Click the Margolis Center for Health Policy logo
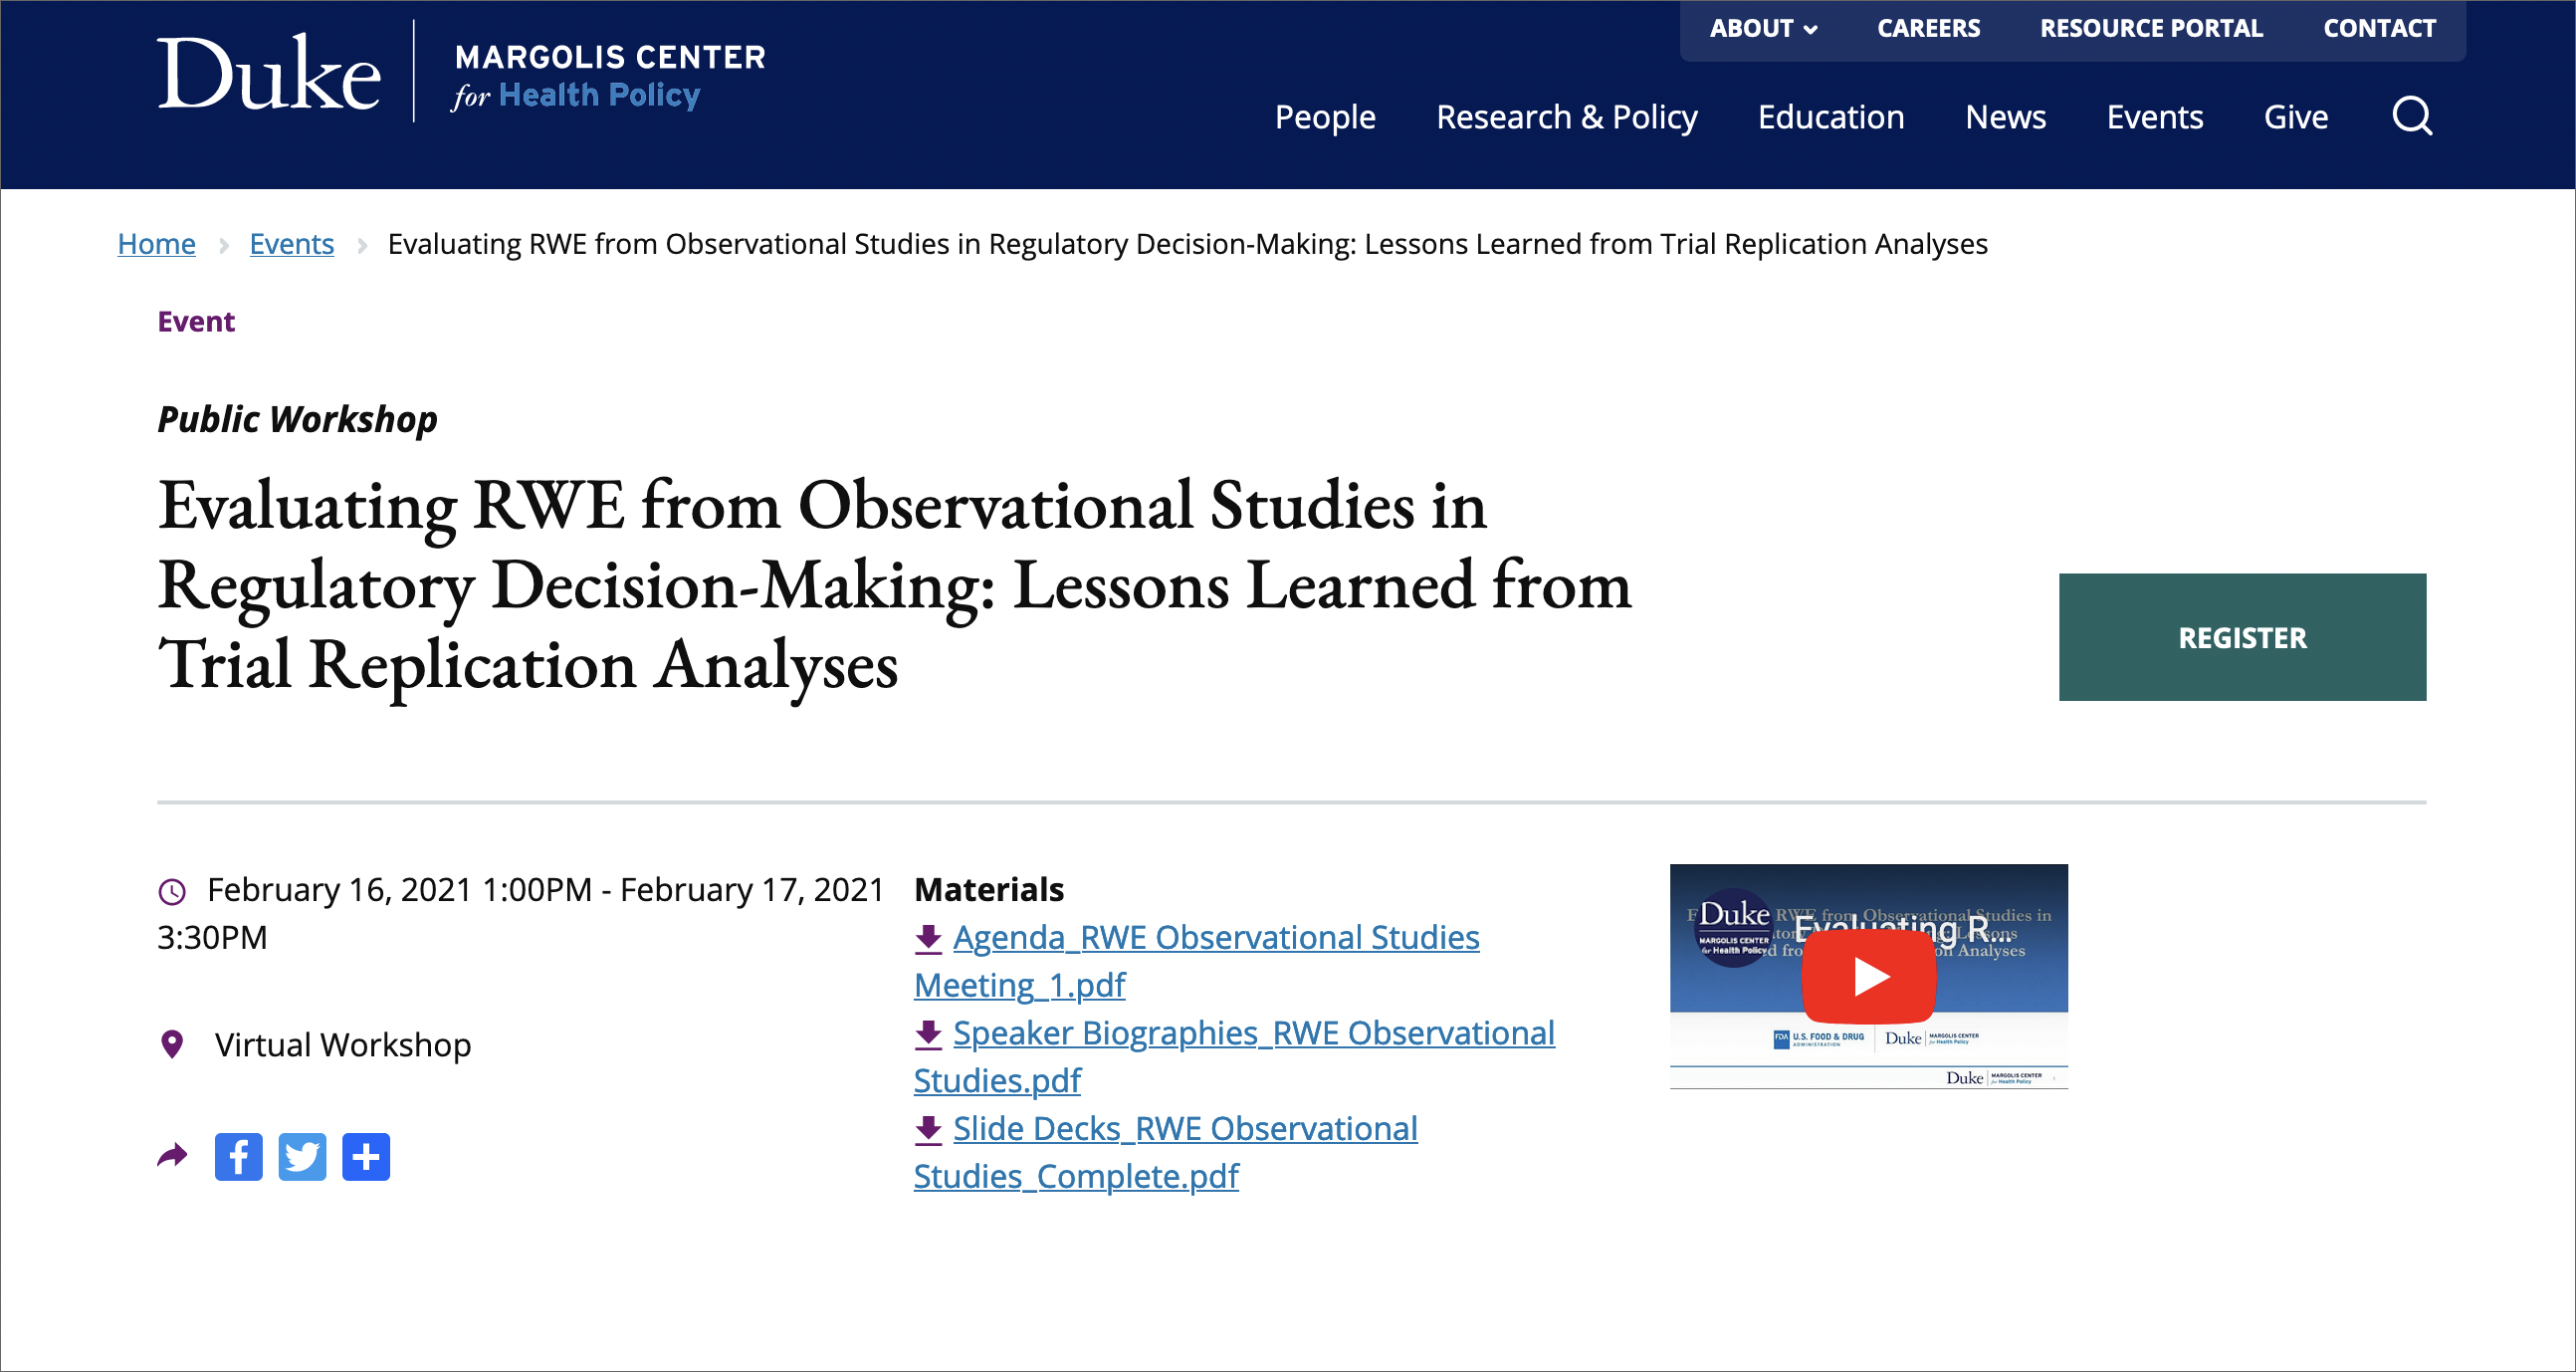2576x1372 pixels. coord(610,76)
